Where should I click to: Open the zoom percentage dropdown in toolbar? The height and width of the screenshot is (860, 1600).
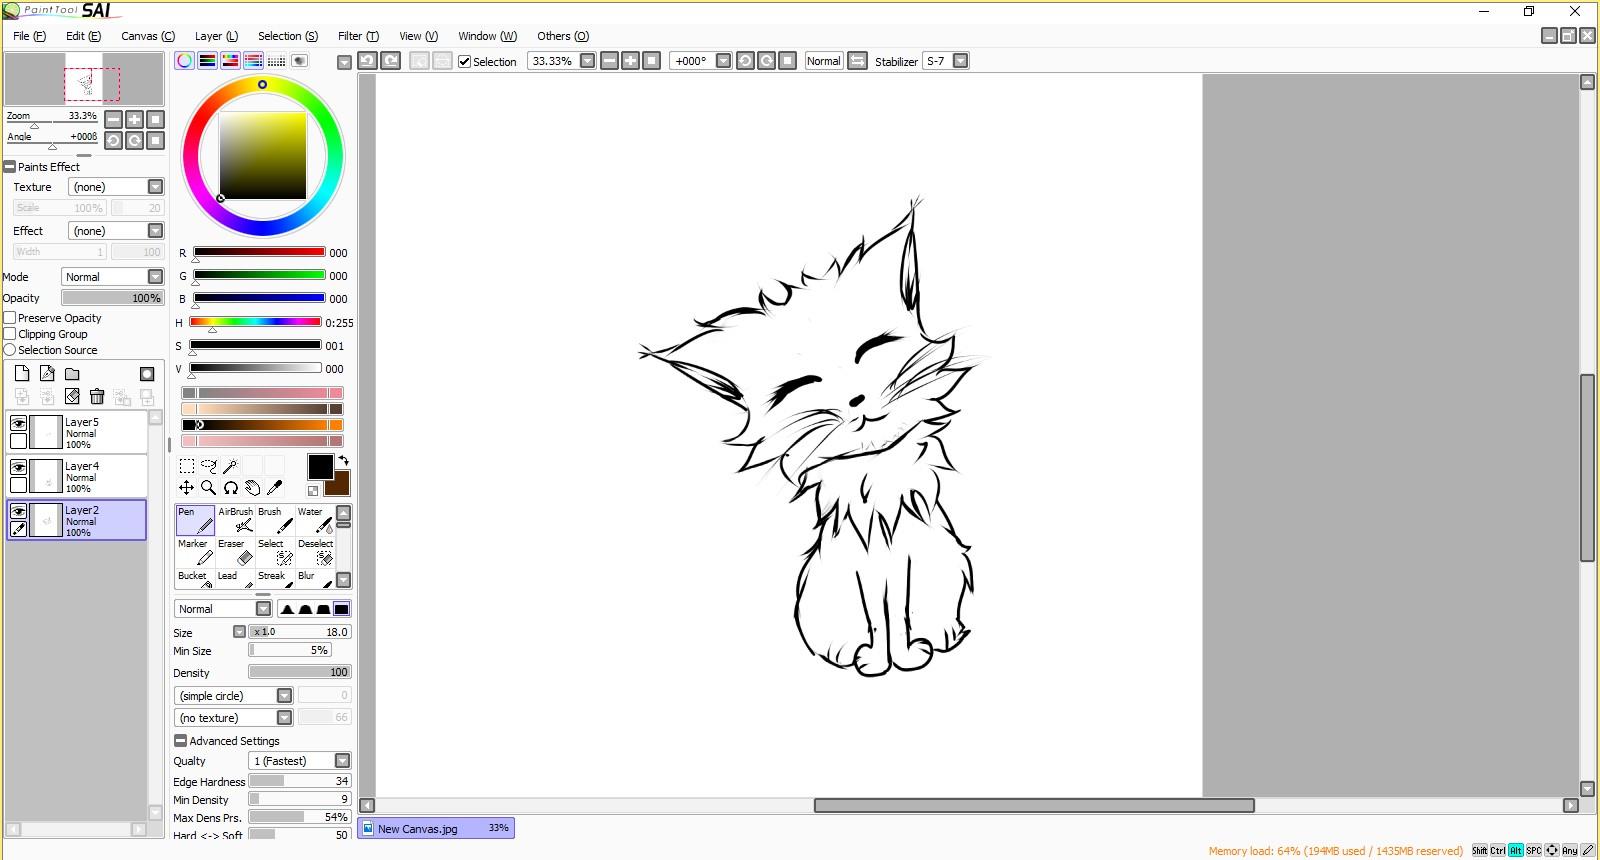click(588, 61)
